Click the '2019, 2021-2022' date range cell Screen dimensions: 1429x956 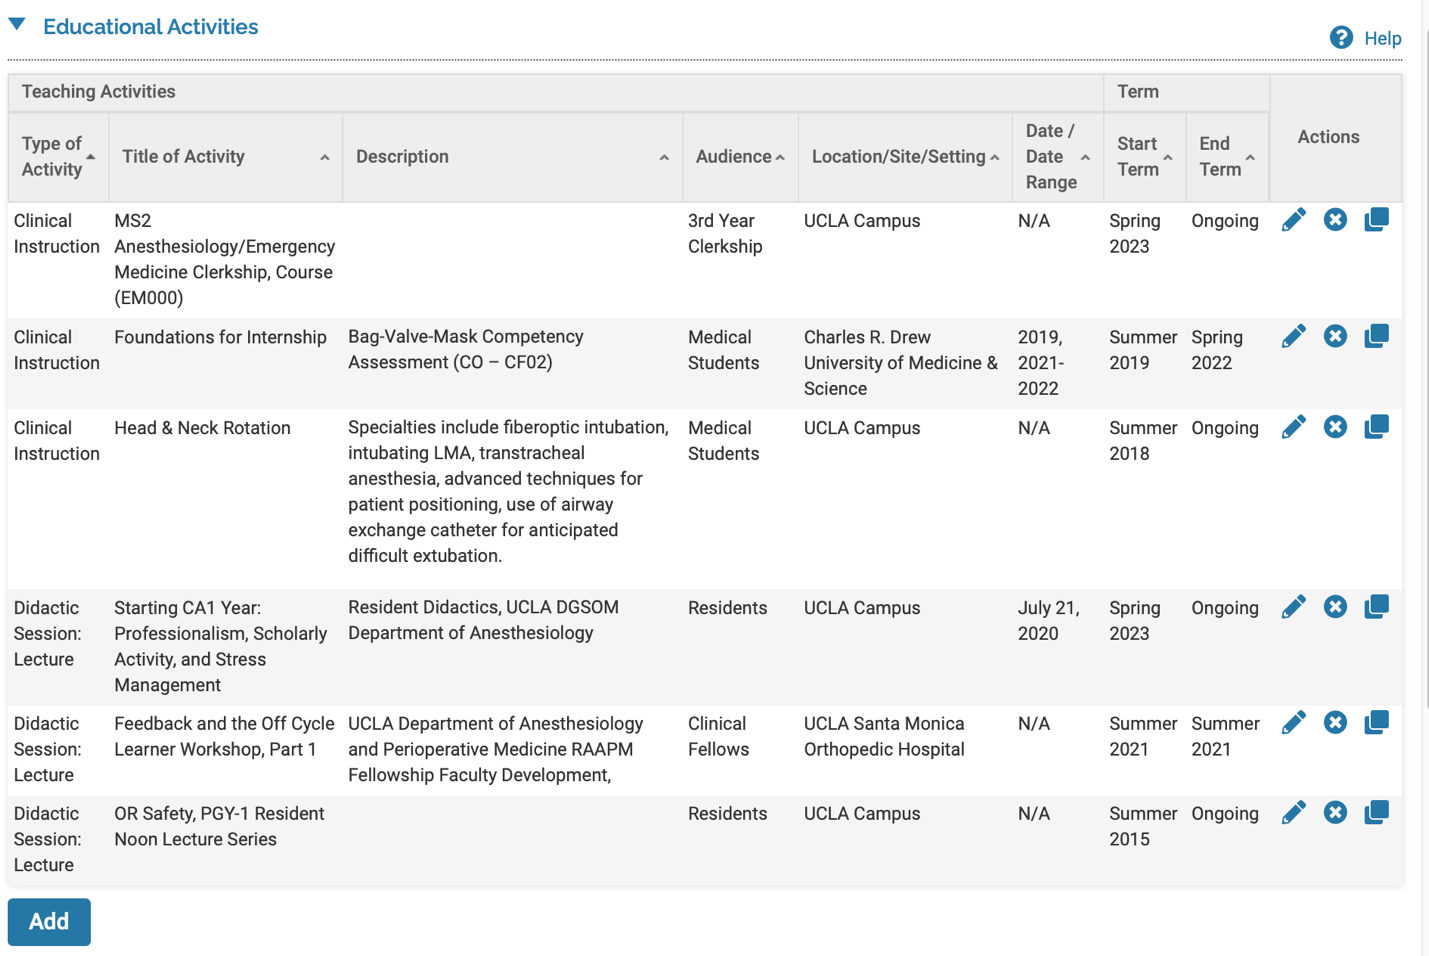tap(1041, 363)
